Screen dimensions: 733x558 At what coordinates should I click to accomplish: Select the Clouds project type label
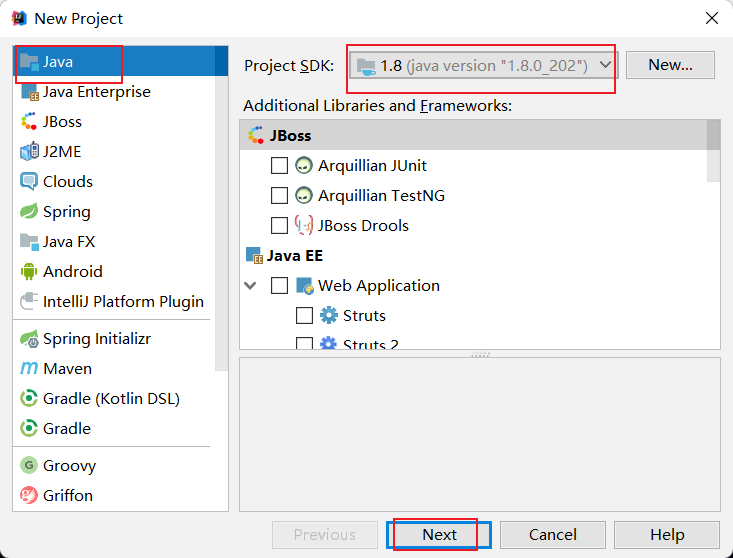(x=68, y=181)
